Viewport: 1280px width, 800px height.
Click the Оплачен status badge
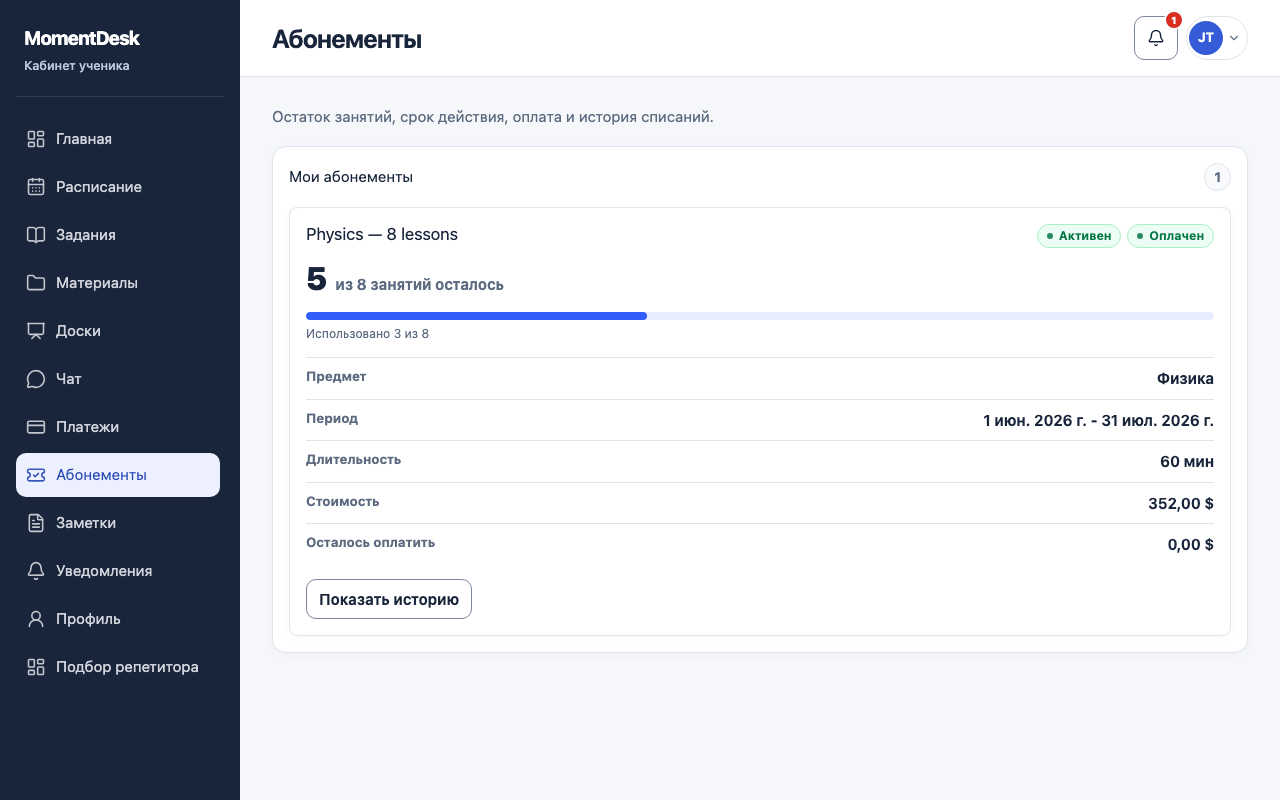pos(1170,236)
